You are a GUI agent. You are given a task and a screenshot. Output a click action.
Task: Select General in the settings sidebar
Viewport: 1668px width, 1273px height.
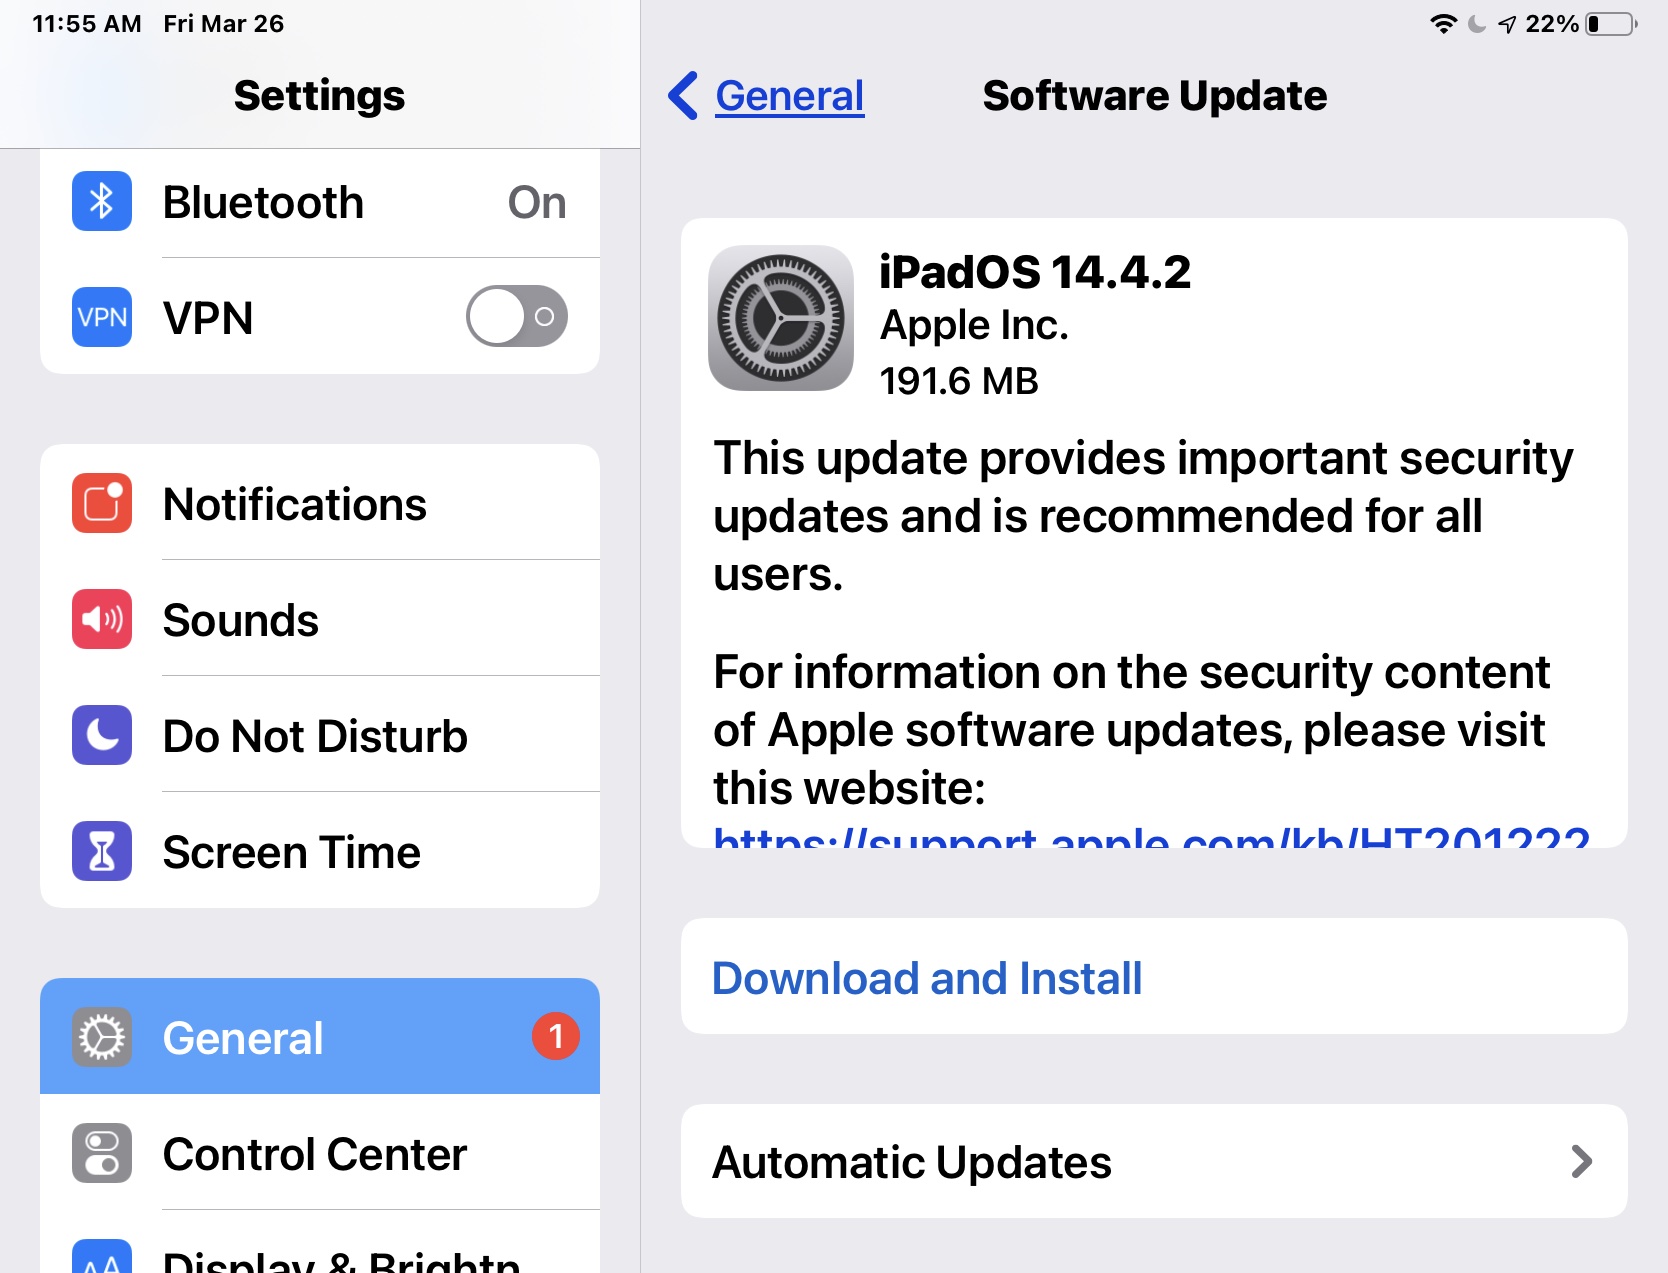pyautogui.click(x=320, y=1036)
